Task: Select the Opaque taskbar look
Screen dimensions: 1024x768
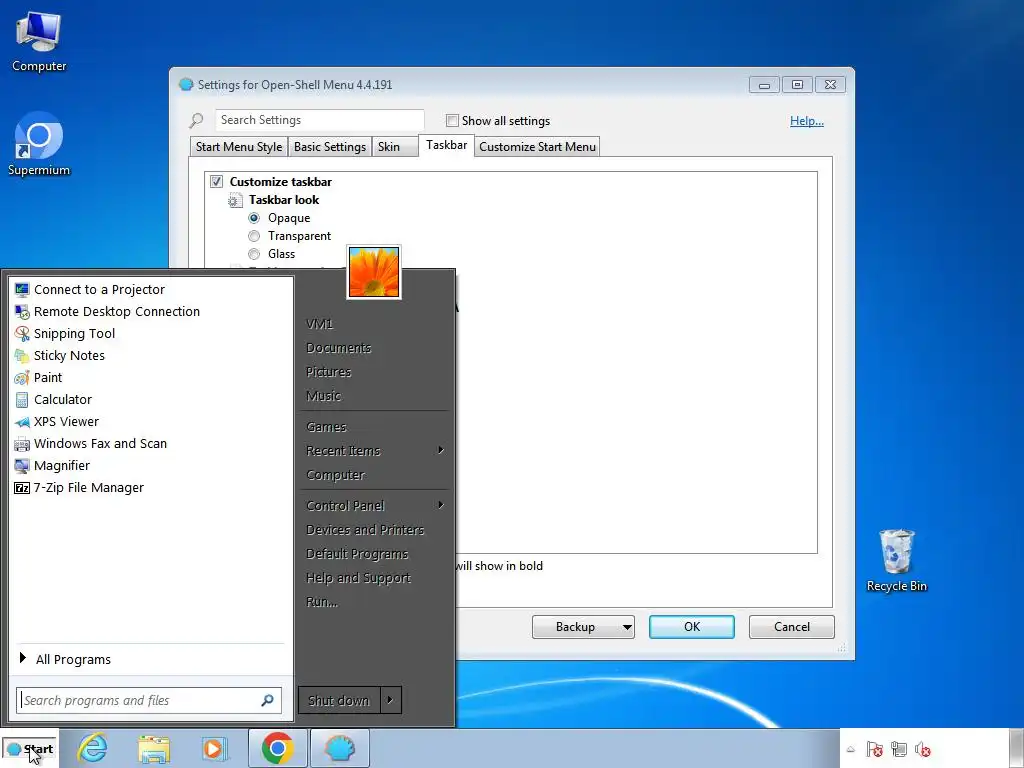Action: 254,217
